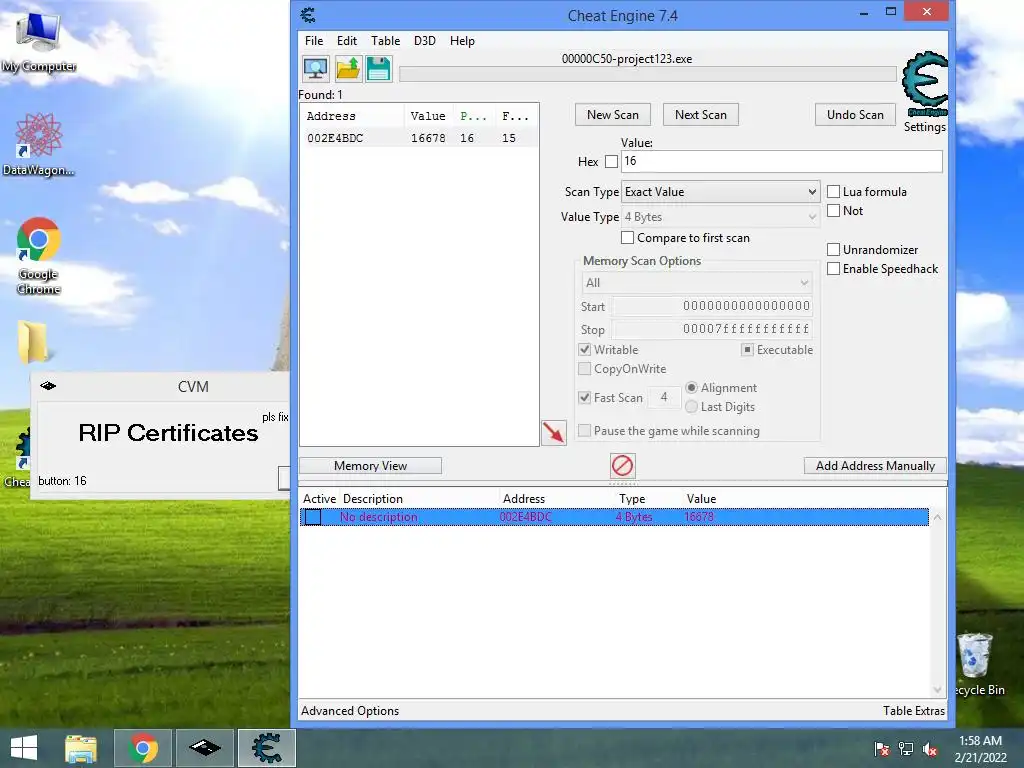
Task: Switch to CVM app in taskbar
Action: point(204,748)
